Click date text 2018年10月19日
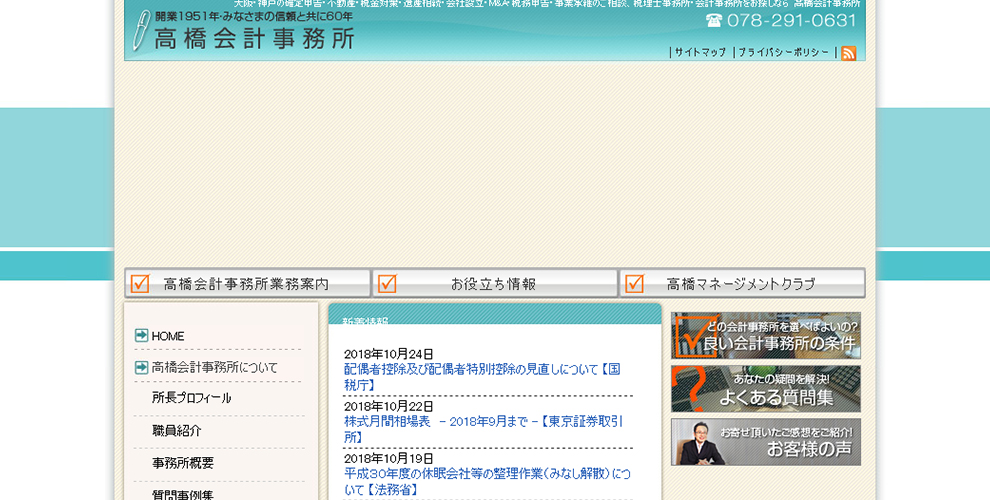The width and height of the screenshot is (990, 500). (x=389, y=459)
